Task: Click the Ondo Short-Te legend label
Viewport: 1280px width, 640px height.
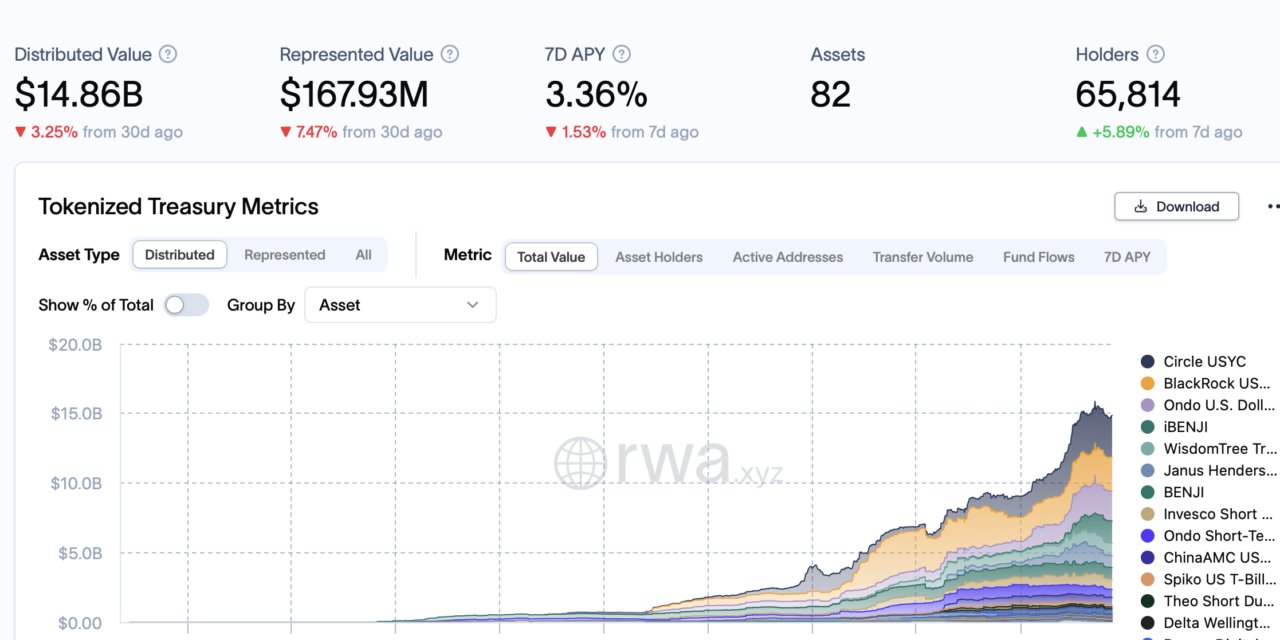Action: pos(1220,536)
